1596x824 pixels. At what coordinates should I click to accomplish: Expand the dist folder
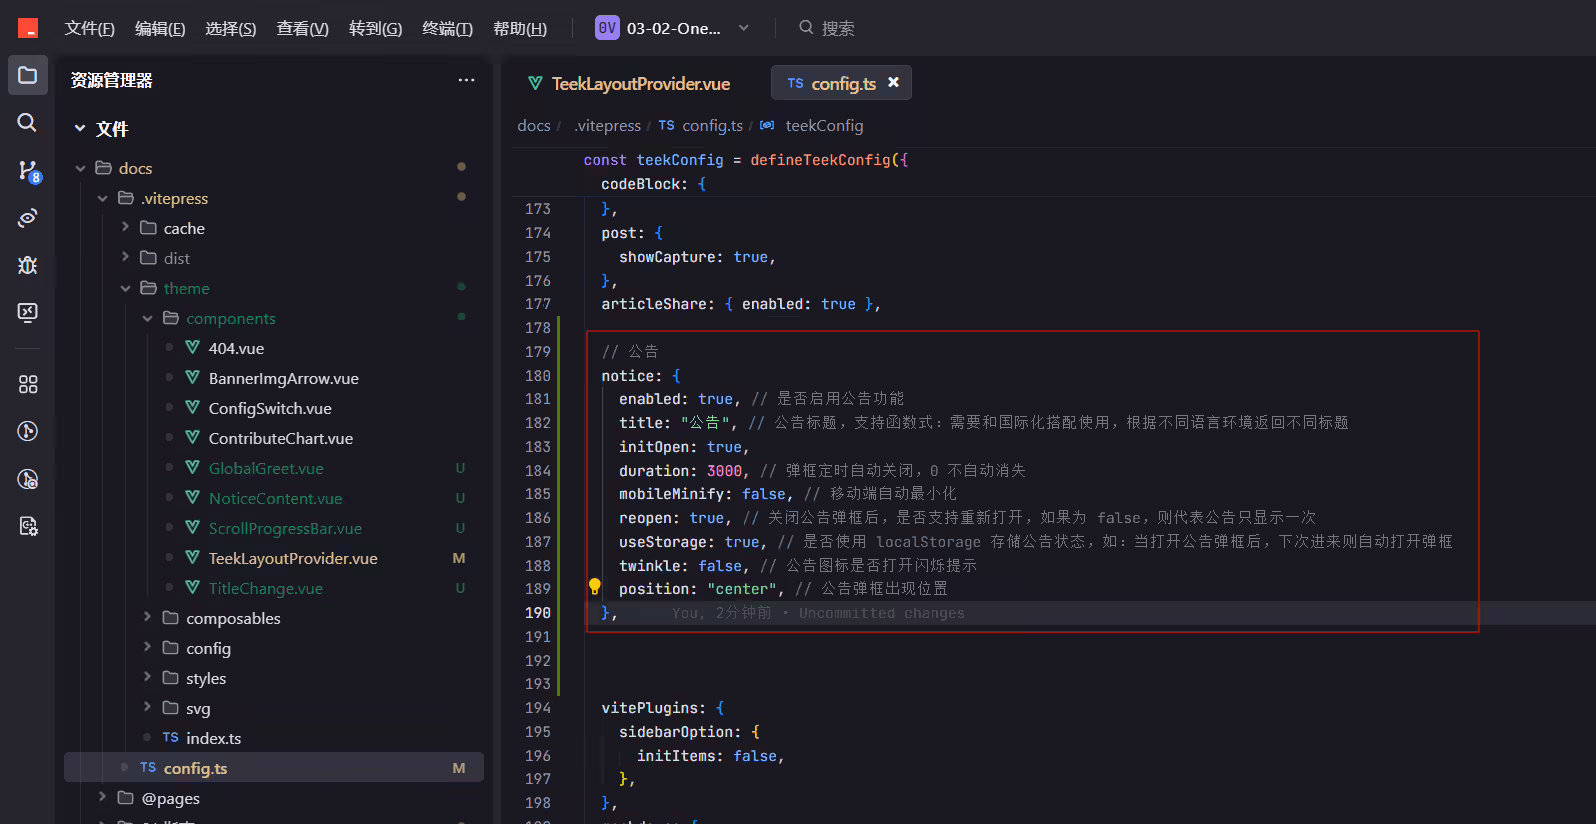[x=125, y=257]
